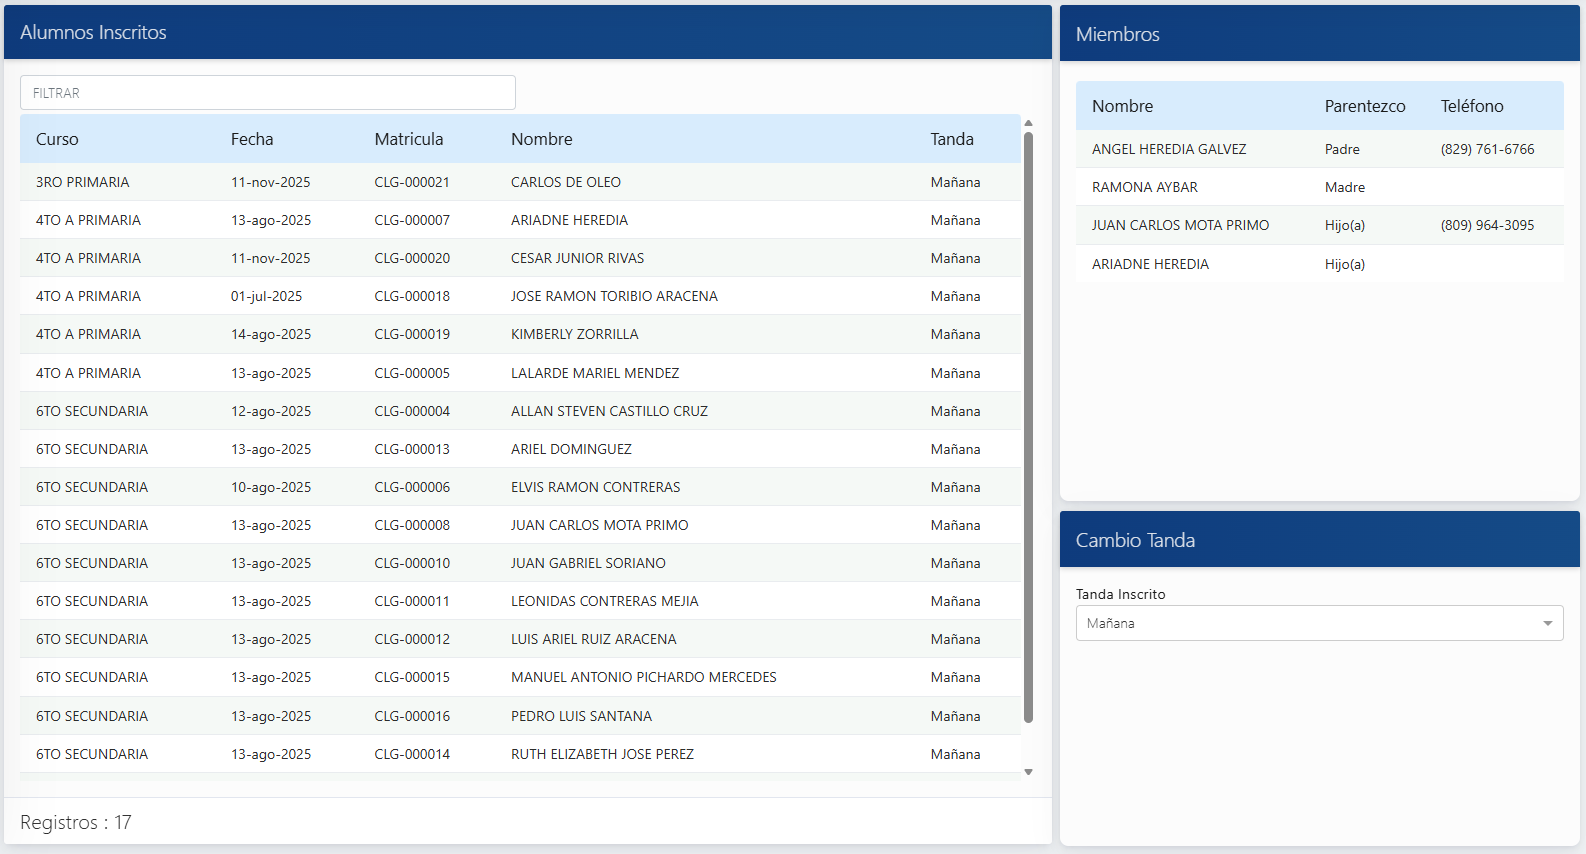
Task: Select the RUTH ELIZABETH JOSE PEREZ row
Action: click(x=602, y=754)
